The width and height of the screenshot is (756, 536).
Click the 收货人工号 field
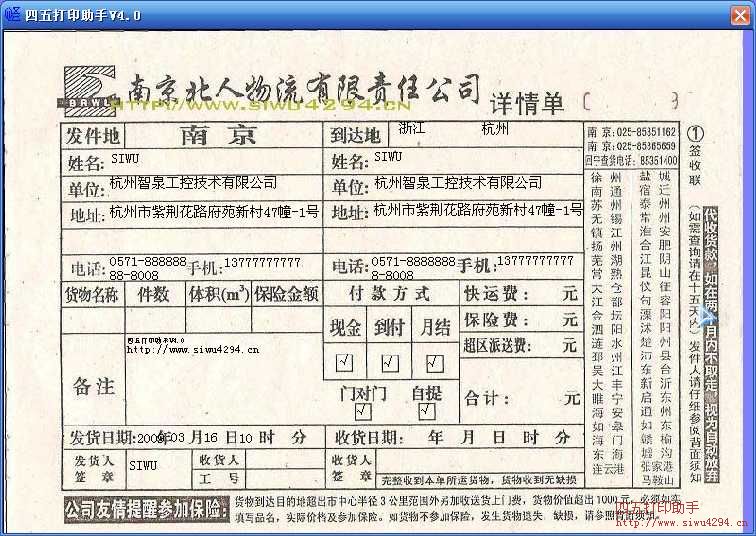pyautogui.click(x=284, y=479)
